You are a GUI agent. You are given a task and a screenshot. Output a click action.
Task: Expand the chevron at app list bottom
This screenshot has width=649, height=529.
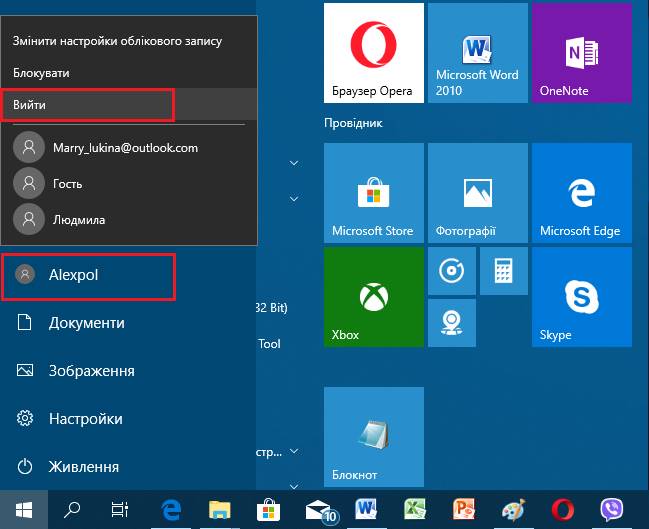[x=294, y=486]
